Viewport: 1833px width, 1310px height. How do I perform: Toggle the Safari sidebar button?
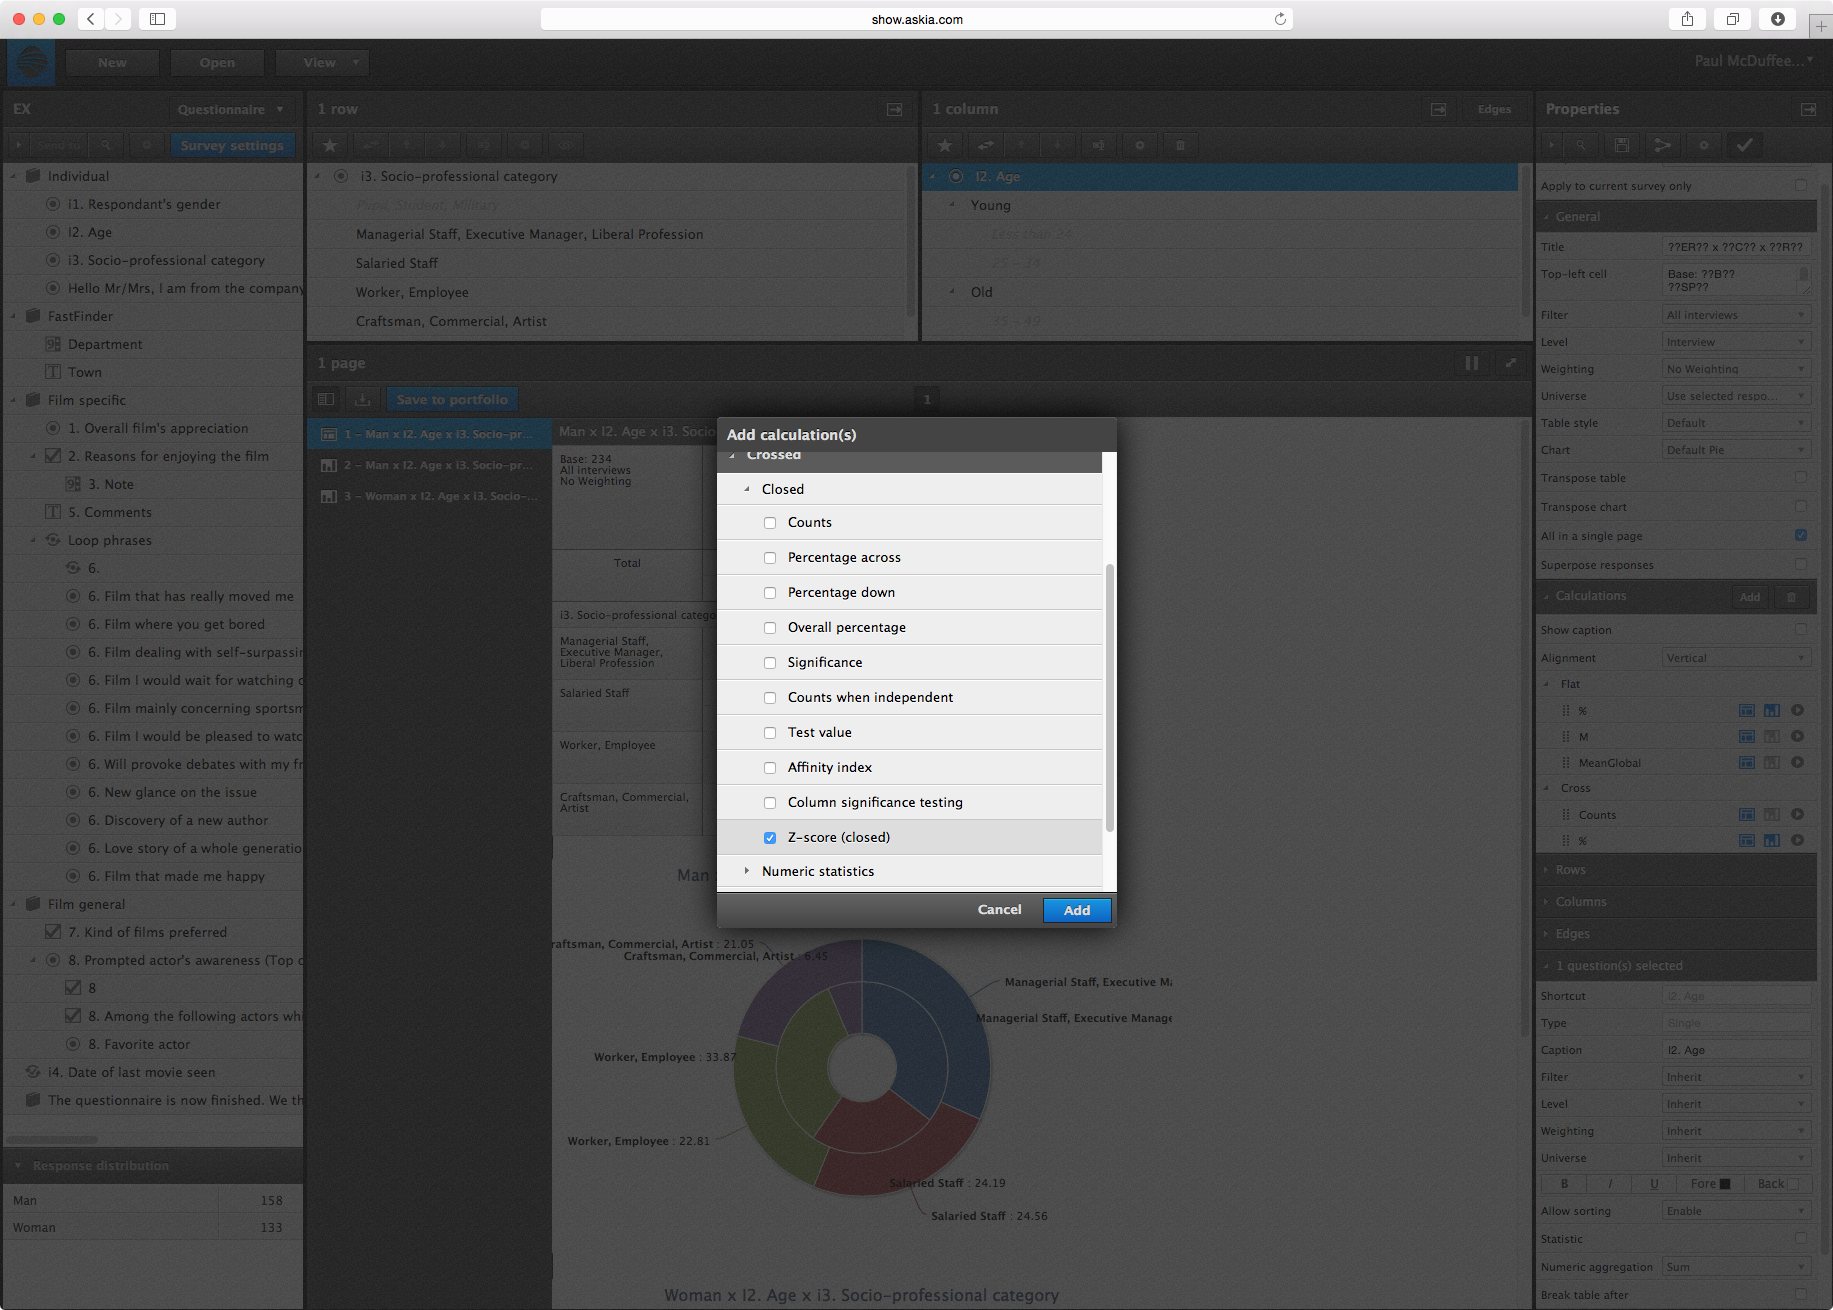click(x=157, y=19)
